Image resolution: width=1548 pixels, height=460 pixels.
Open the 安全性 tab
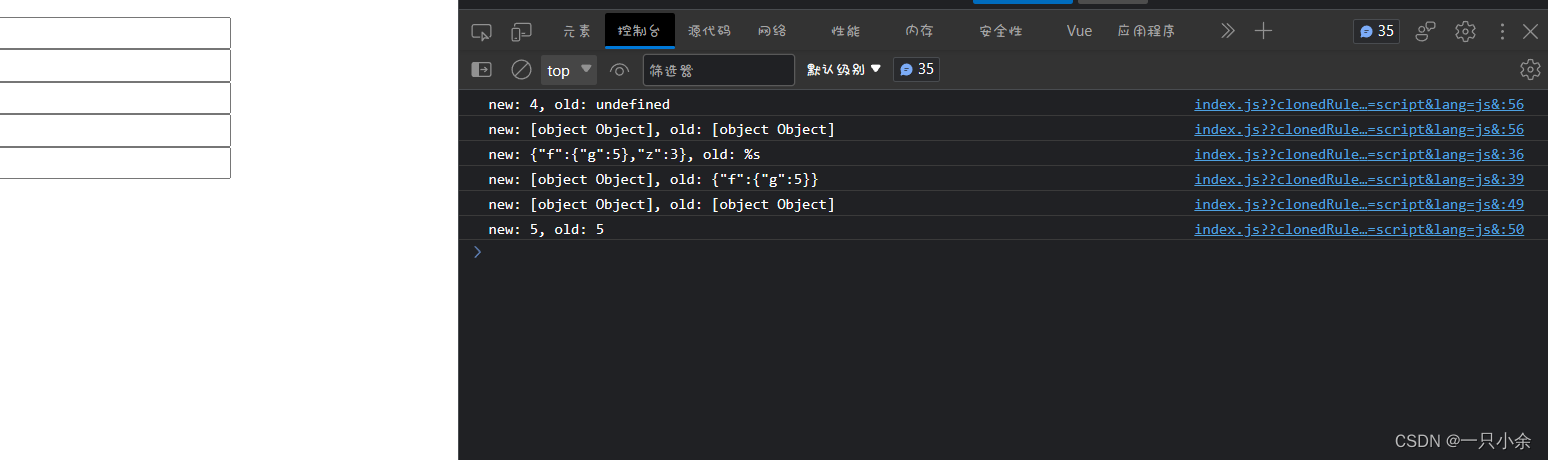click(x=1000, y=31)
